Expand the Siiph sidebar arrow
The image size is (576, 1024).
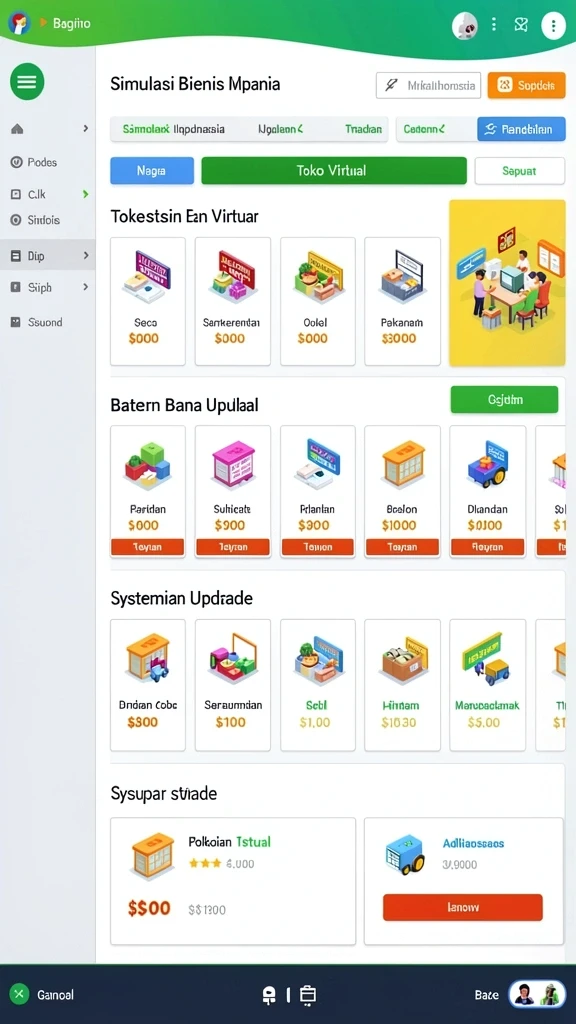click(x=86, y=287)
